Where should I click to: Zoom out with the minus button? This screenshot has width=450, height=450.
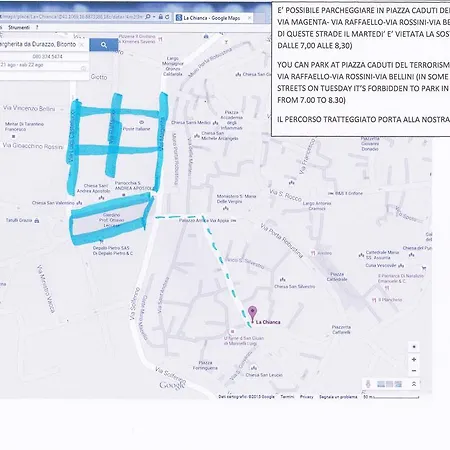click(414, 371)
